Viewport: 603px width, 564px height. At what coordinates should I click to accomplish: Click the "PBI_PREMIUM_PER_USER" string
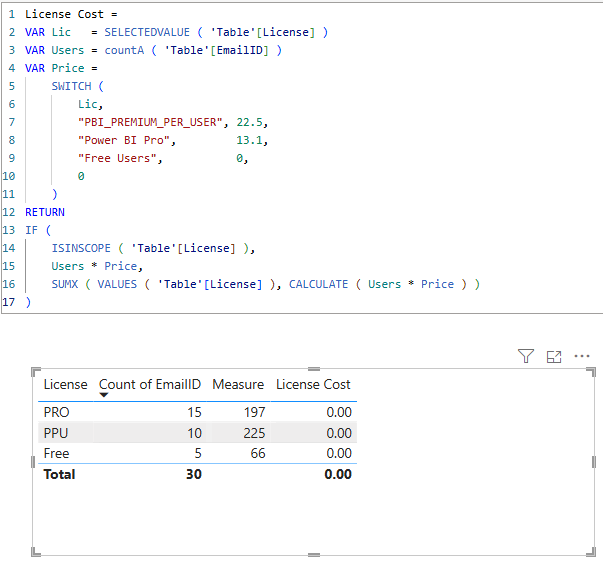click(x=150, y=122)
